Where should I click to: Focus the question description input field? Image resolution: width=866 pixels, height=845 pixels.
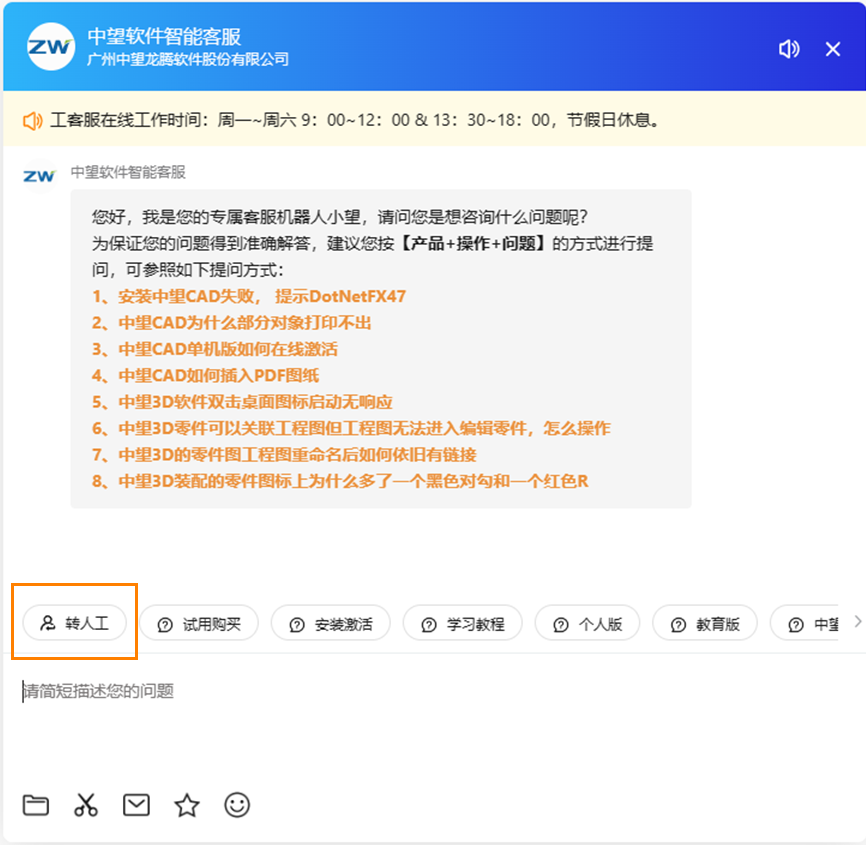point(433,691)
